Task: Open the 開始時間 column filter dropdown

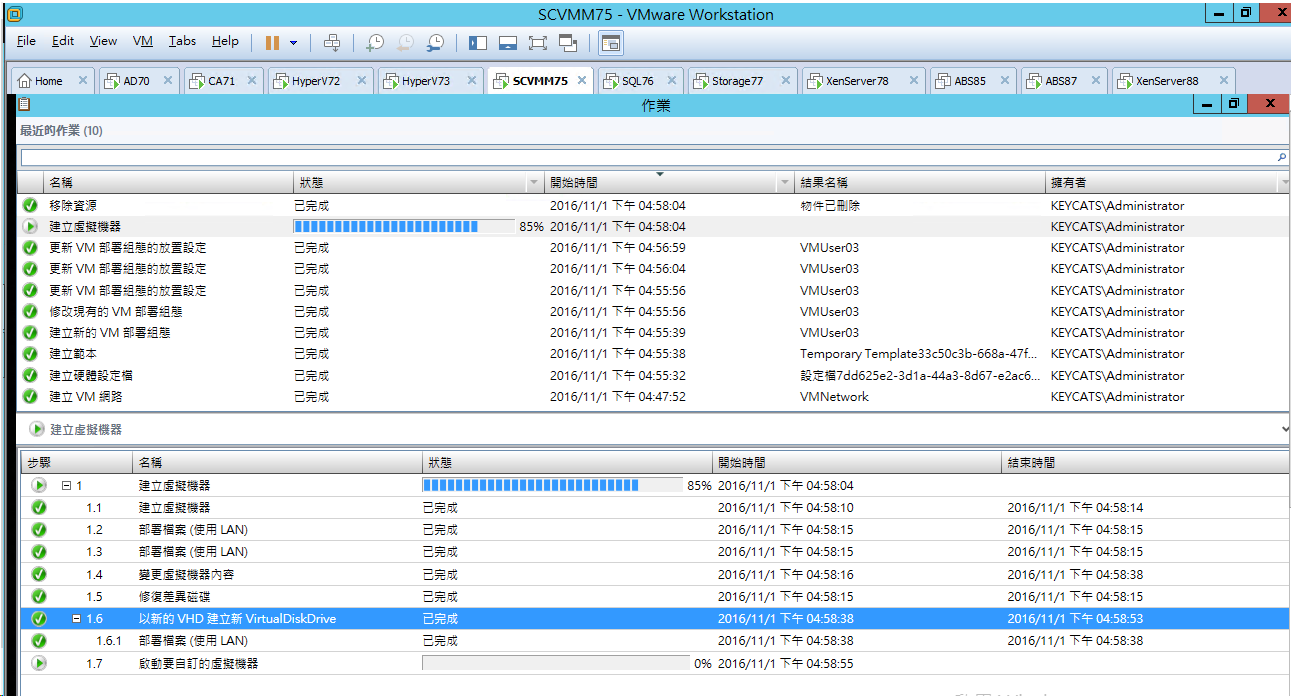Action: [x=784, y=183]
